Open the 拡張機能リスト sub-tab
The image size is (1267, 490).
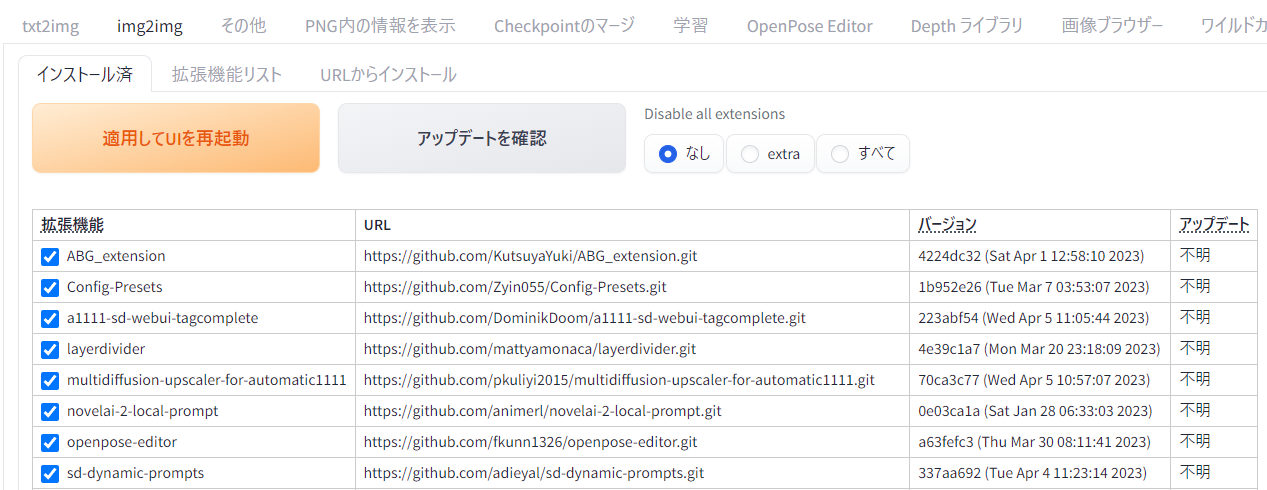(227, 74)
